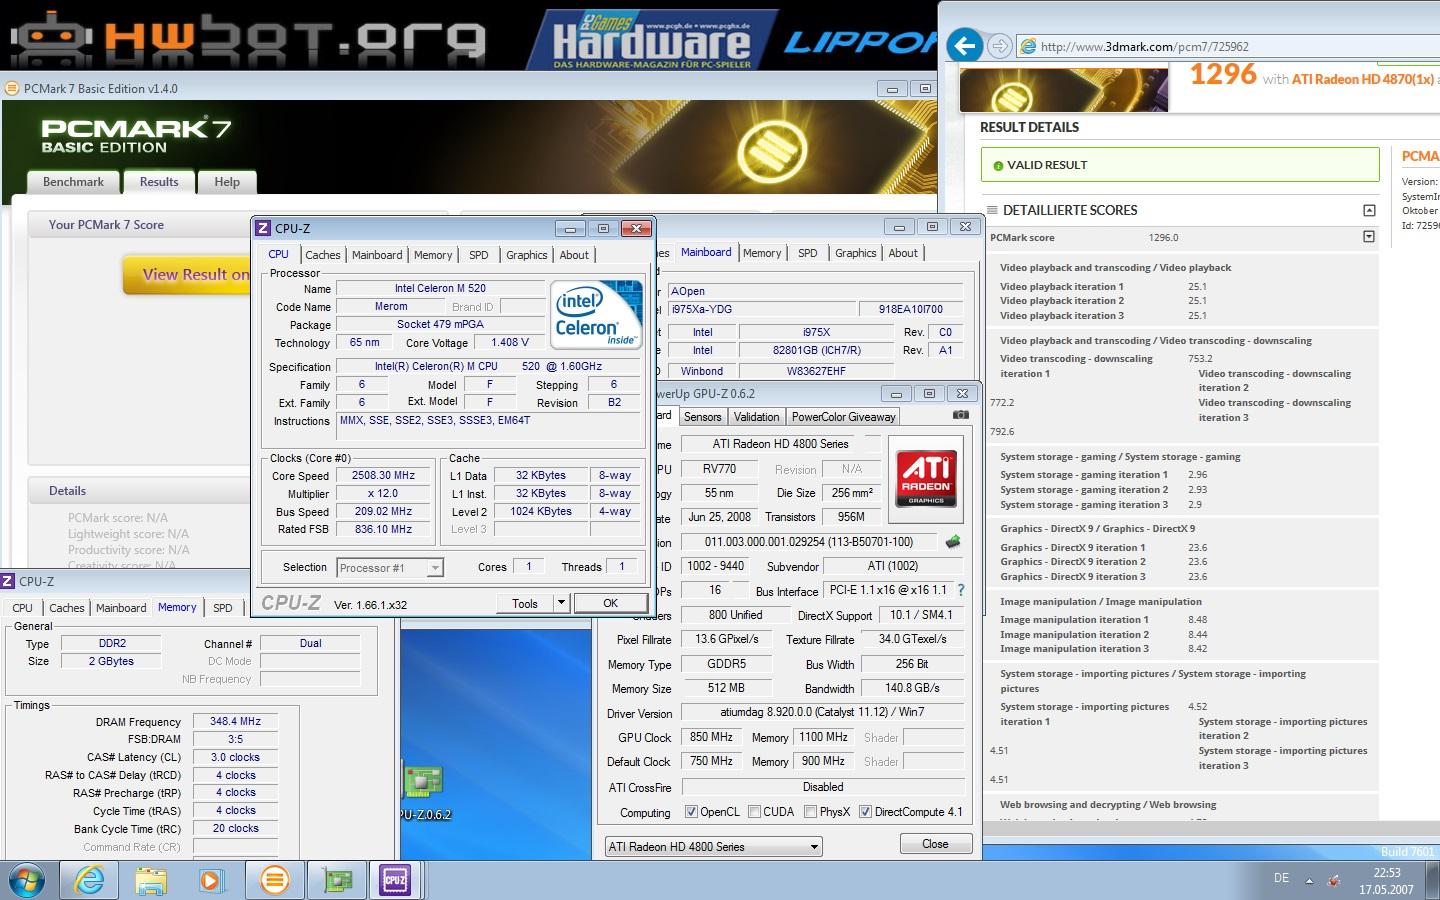Open Graphics tab in front CPU-Z
The image size is (1440, 900).
[x=527, y=255]
